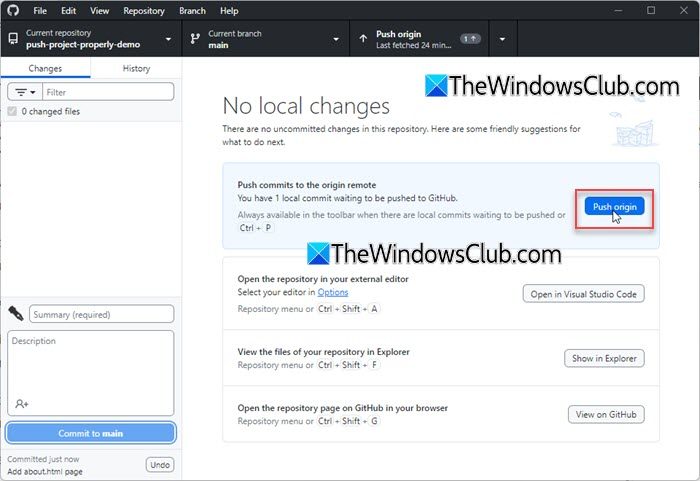The width and height of the screenshot is (700, 481).
Task: Click 'Committed just now' text
Action: pyautogui.click(x=43, y=459)
